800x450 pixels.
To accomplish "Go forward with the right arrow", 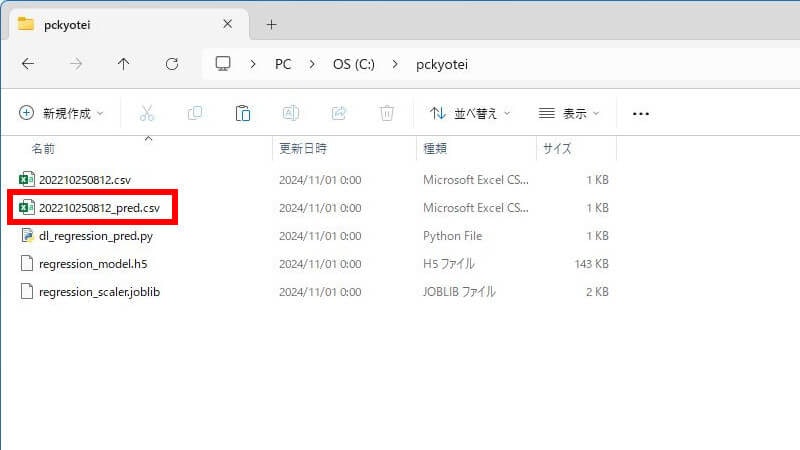I will 76,64.
